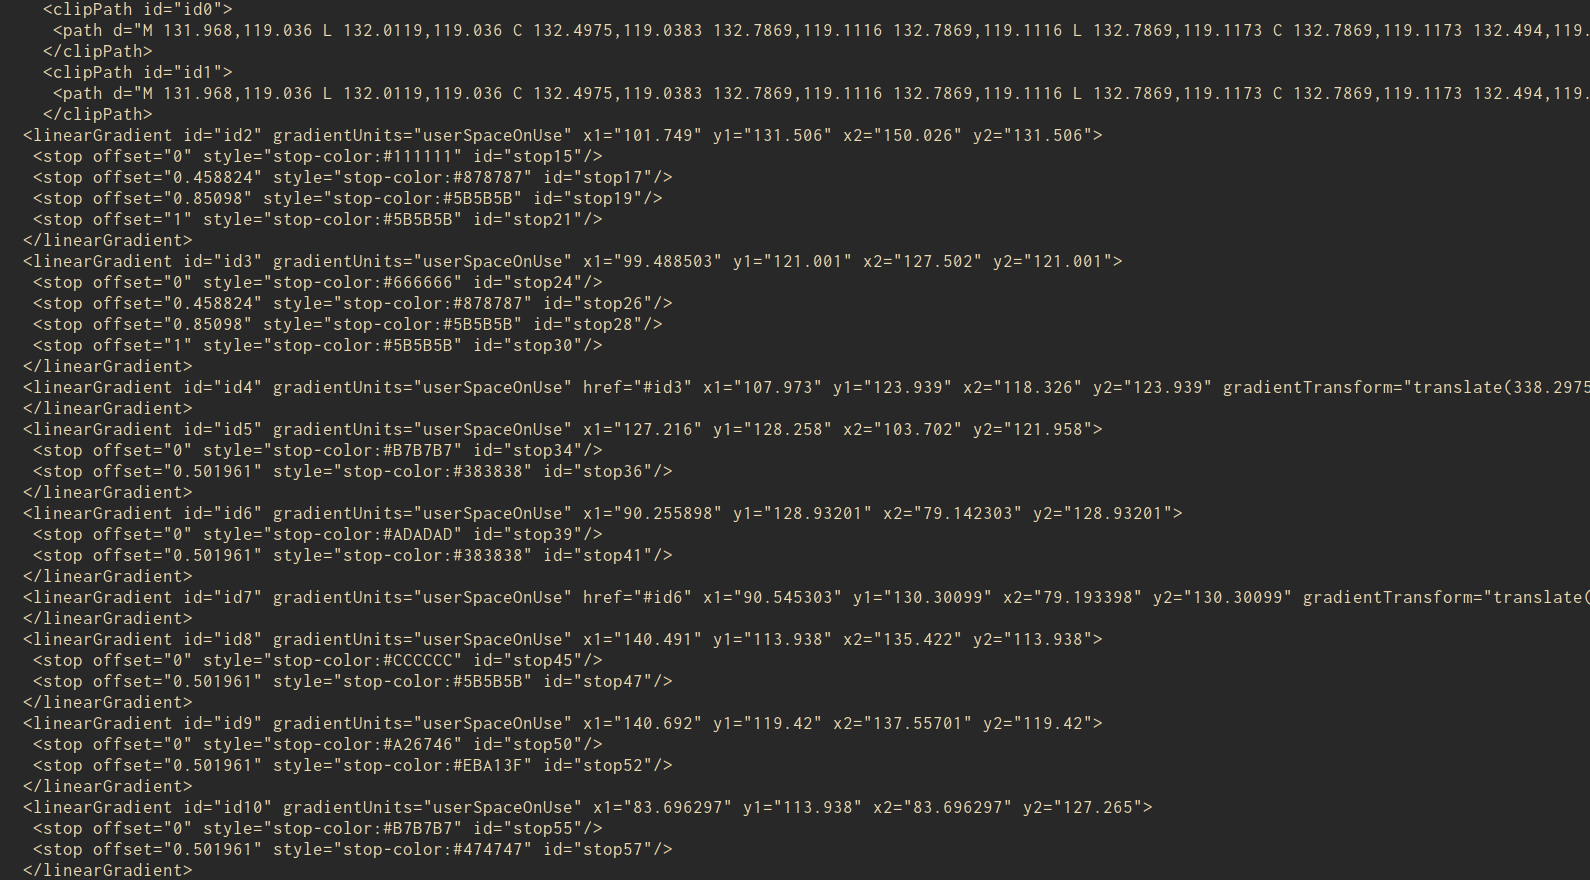Click the linearGradient id6 opening line

pos(602,513)
